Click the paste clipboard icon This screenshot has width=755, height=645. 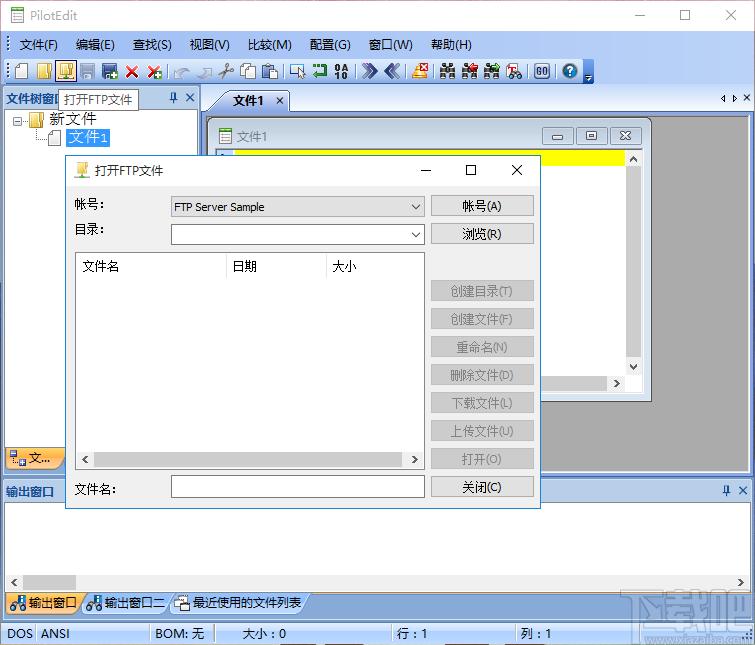click(x=270, y=71)
